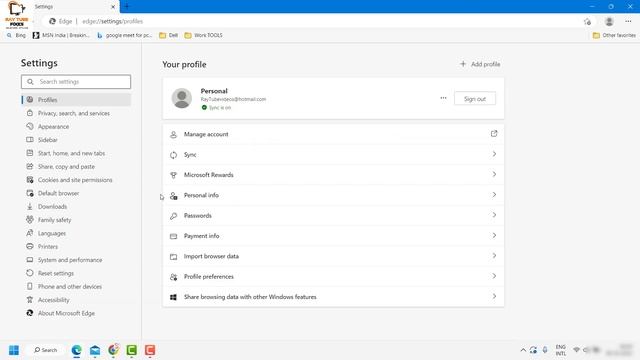Screen dimensions: 640x360
Task: Click the Payment info card icon
Action: click(173, 236)
